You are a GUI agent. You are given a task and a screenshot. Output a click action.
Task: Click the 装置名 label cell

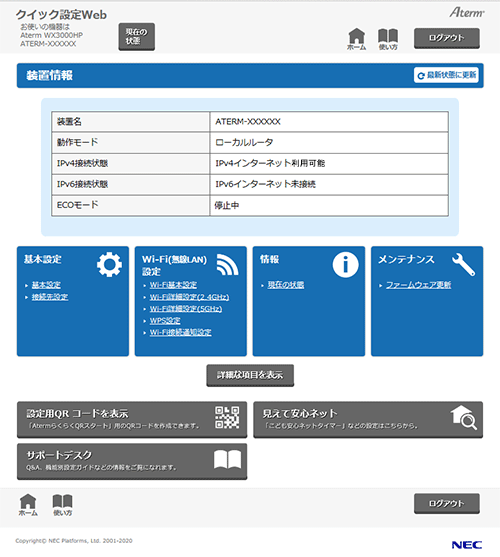[131, 122]
